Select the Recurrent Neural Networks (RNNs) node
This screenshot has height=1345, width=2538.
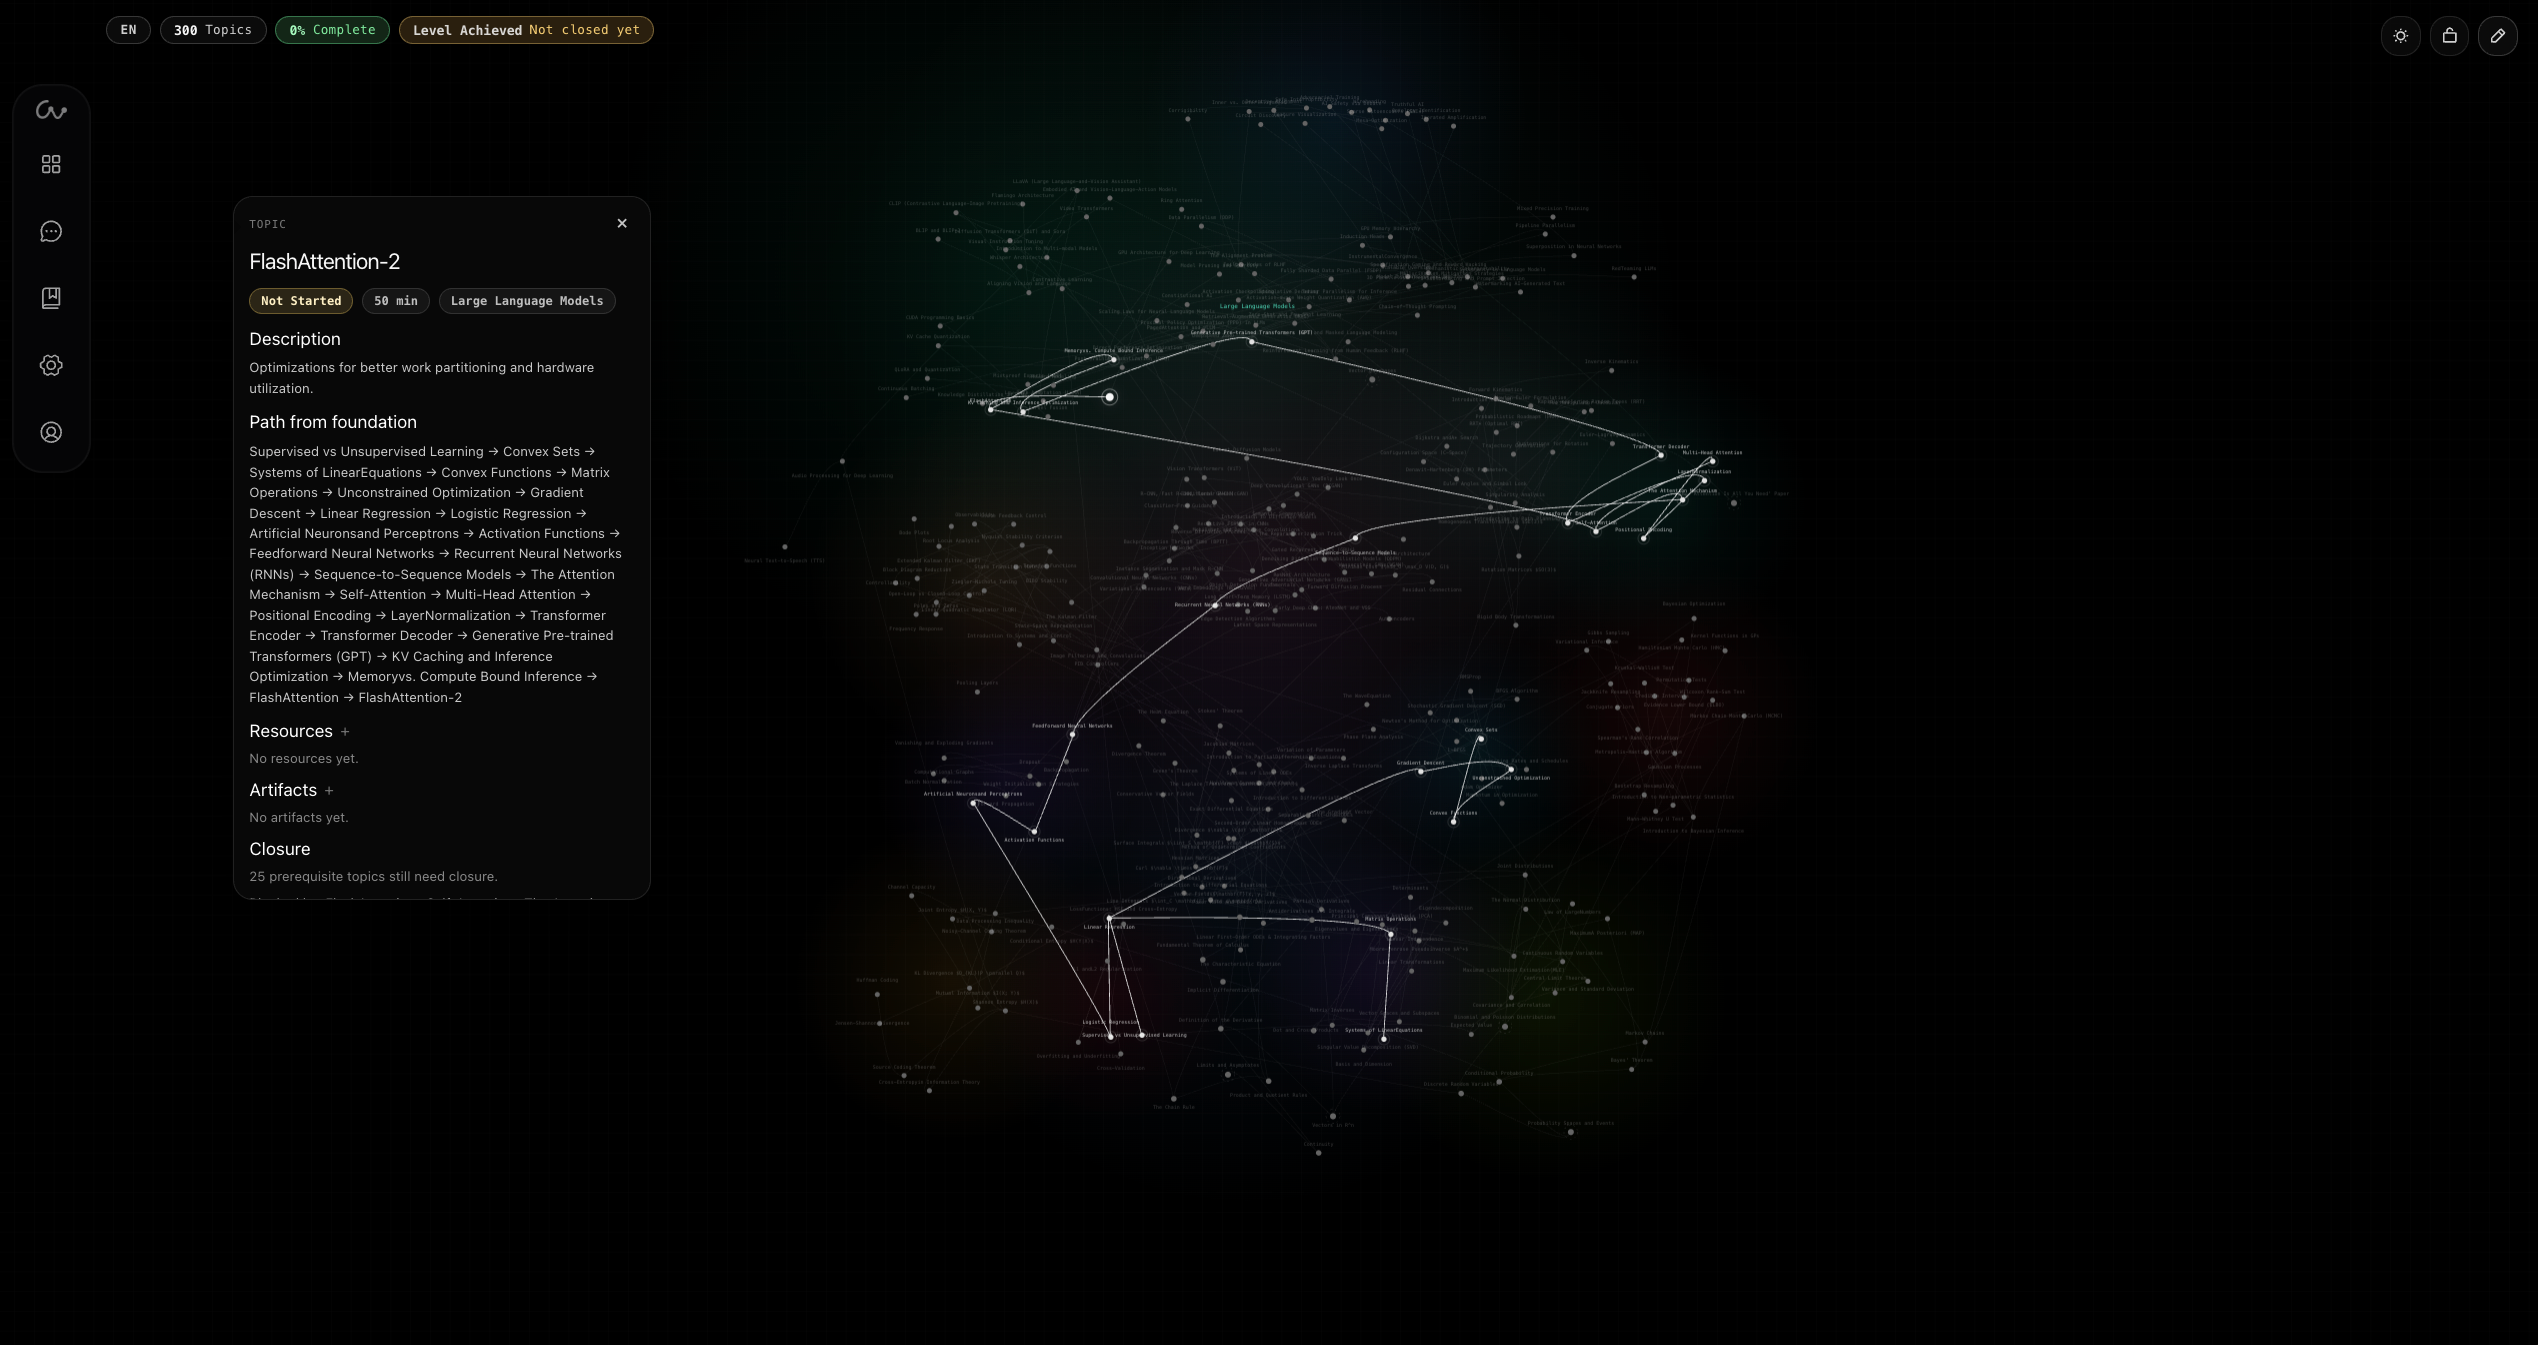click(1217, 604)
